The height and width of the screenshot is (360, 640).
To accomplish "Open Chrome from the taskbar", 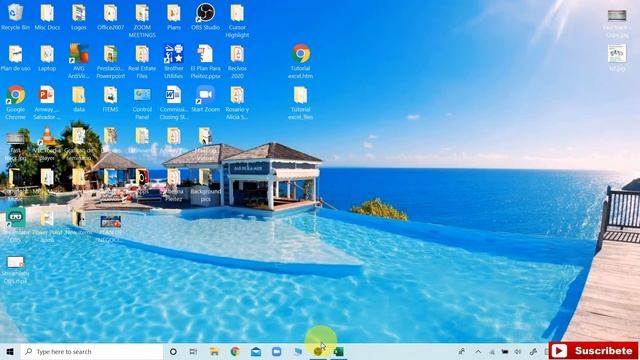I will click(235, 351).
